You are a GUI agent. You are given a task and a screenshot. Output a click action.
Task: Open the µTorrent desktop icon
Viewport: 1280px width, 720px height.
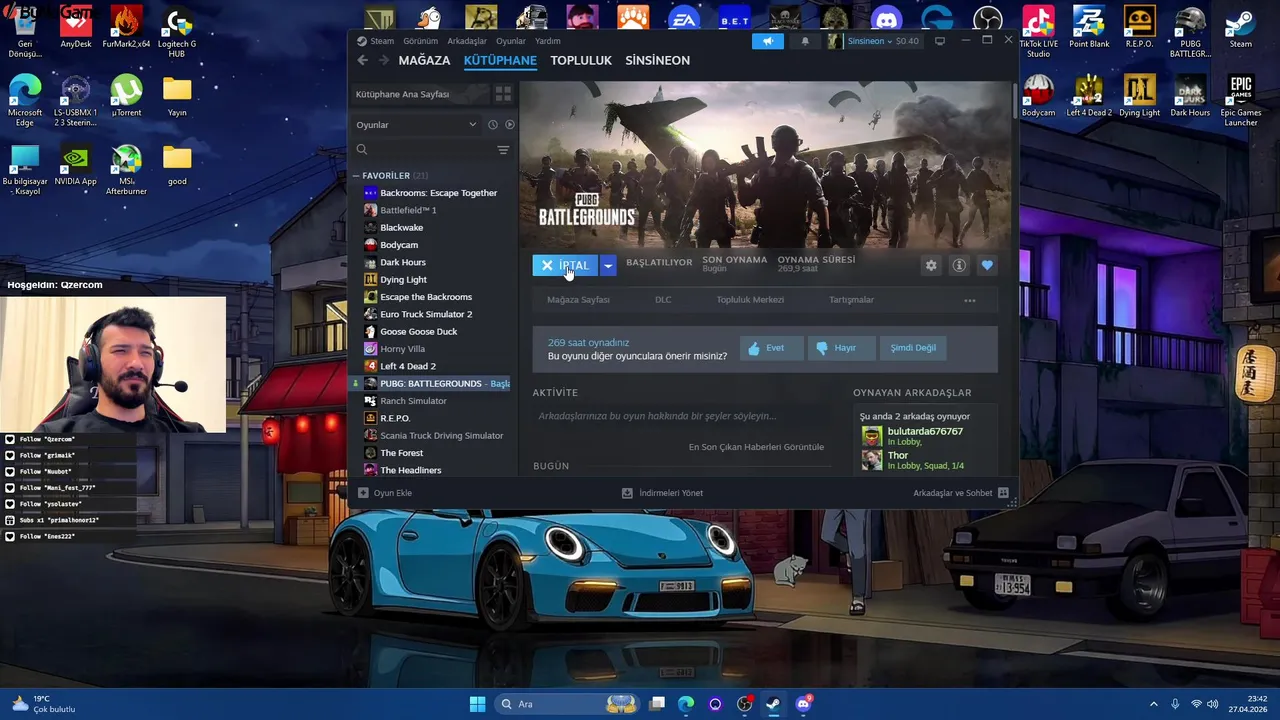(126, 96)
